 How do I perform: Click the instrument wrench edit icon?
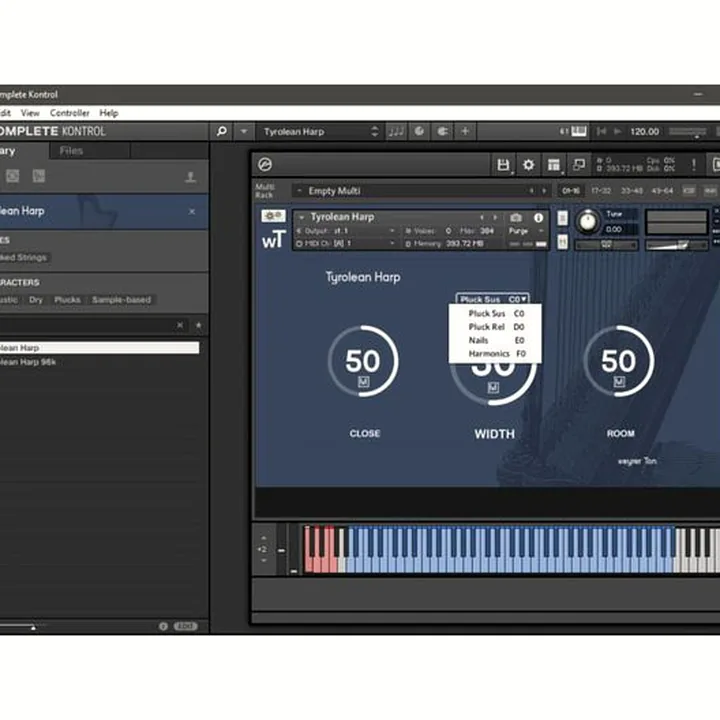pos(274,216)
